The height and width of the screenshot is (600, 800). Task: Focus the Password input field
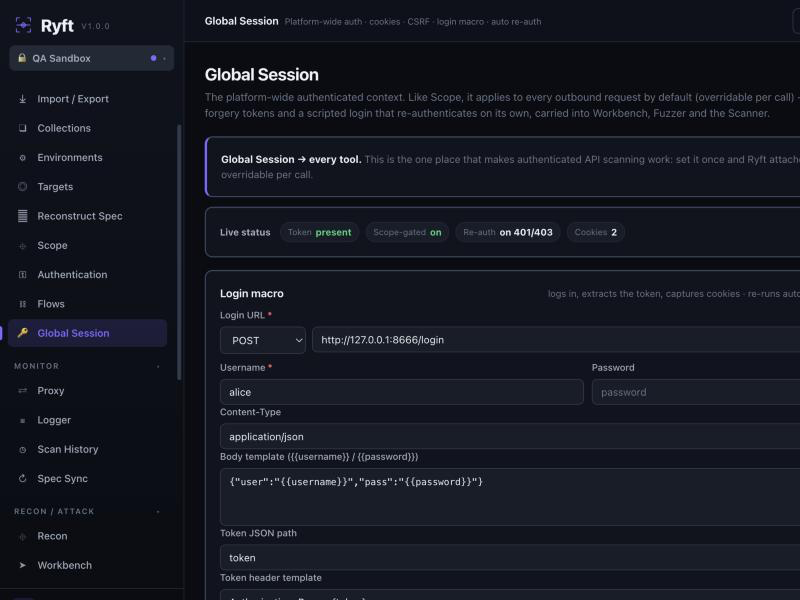[x=696, y=392]
